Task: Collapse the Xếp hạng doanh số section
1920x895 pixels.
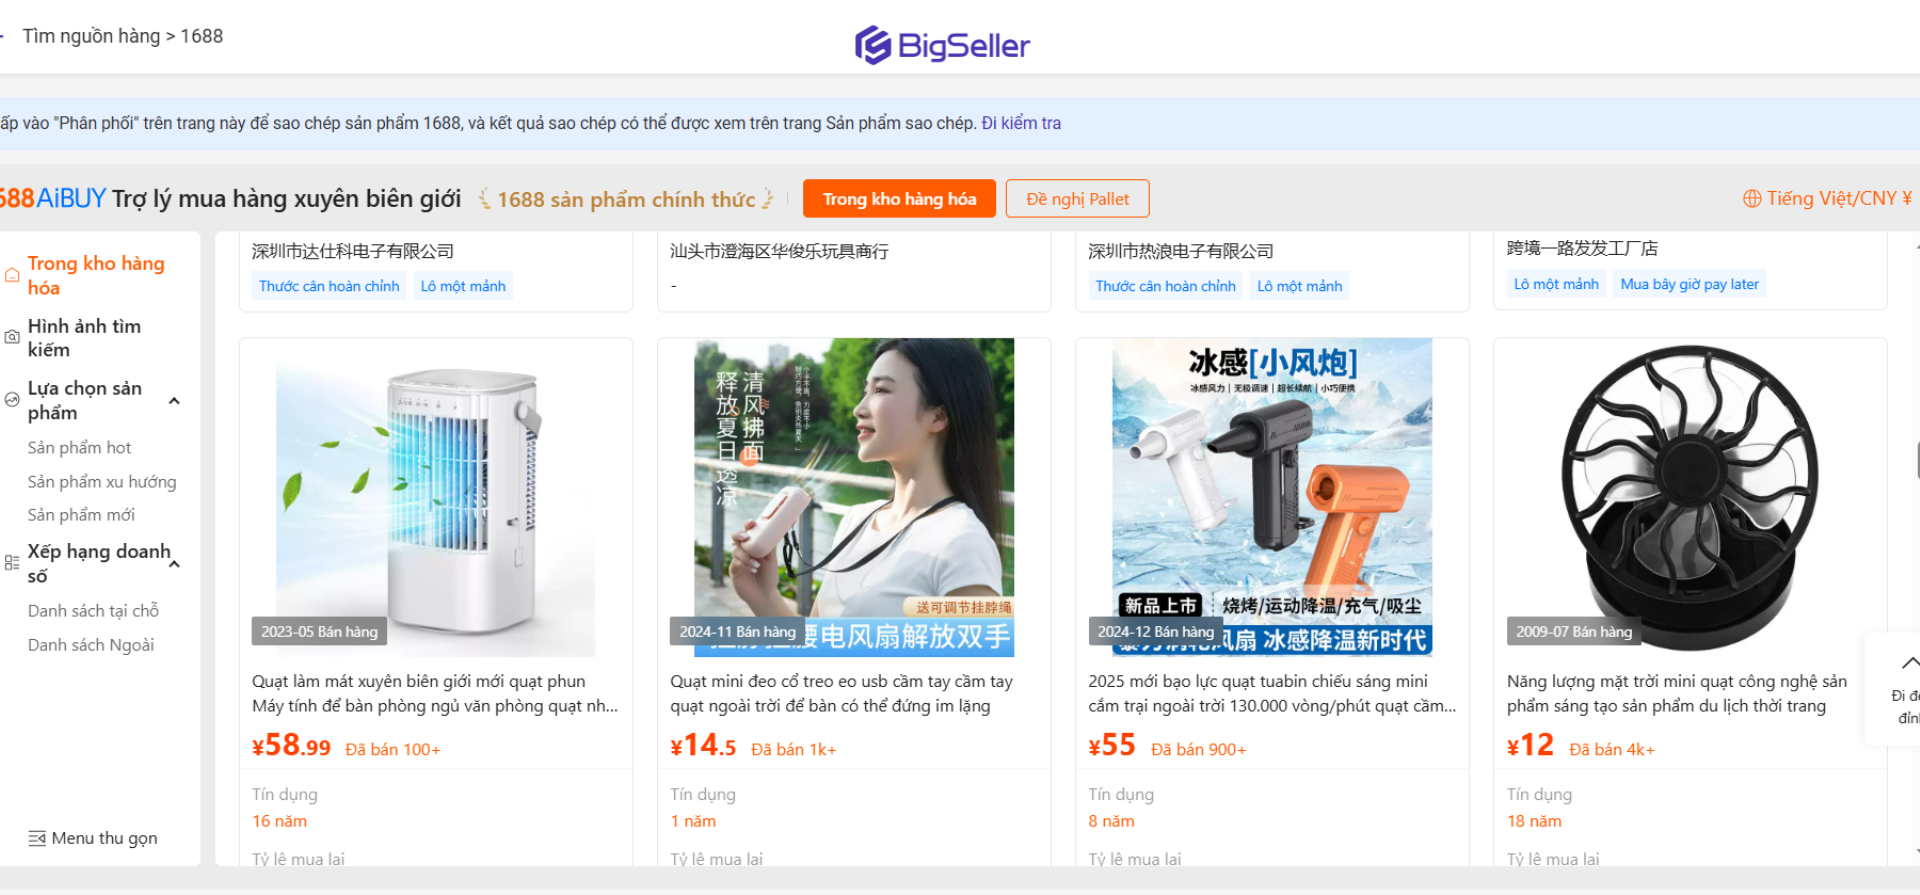Action: 175,564
